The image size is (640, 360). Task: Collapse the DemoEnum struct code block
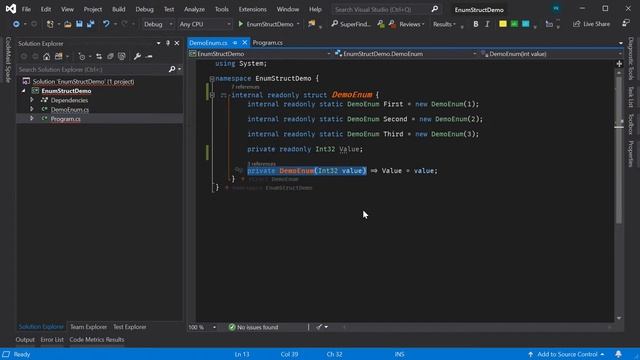(212, 95)
